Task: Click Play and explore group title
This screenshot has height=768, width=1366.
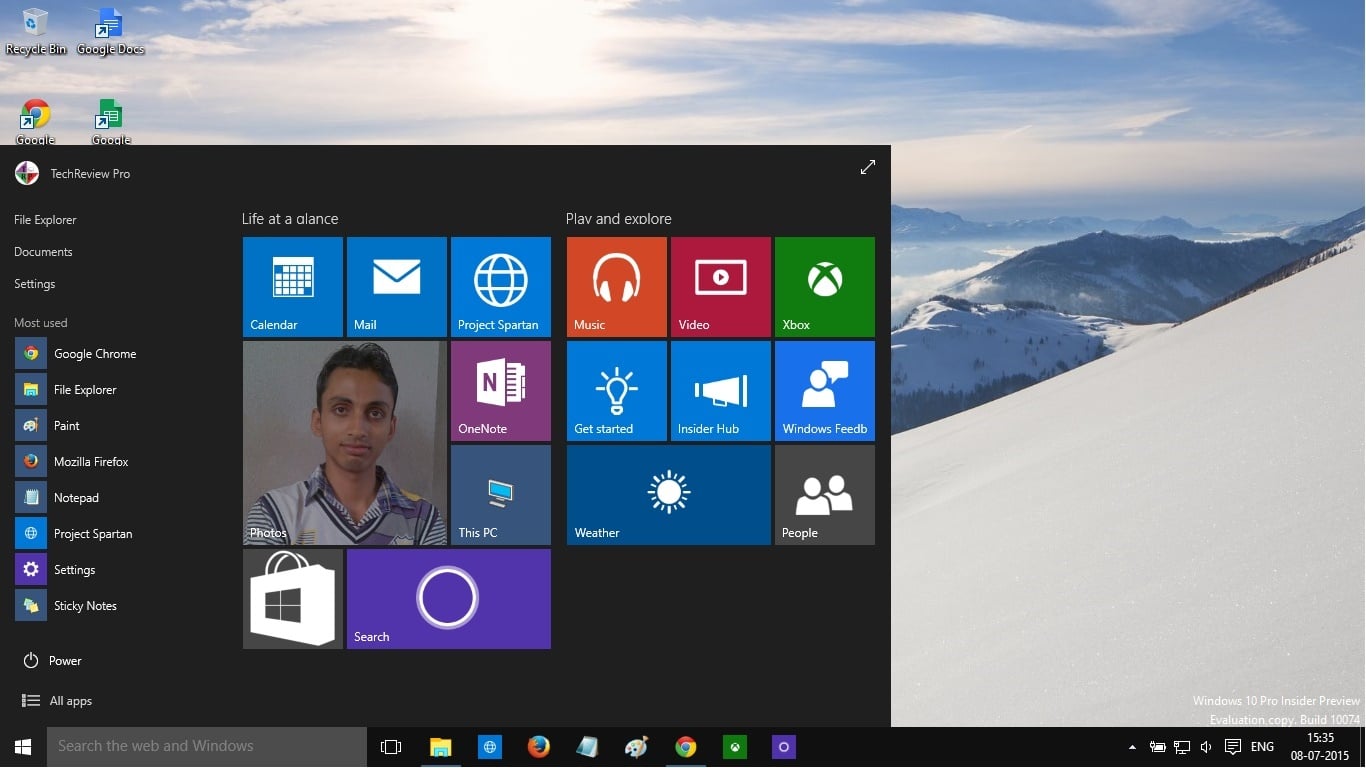Action: [x=619, y=219]
